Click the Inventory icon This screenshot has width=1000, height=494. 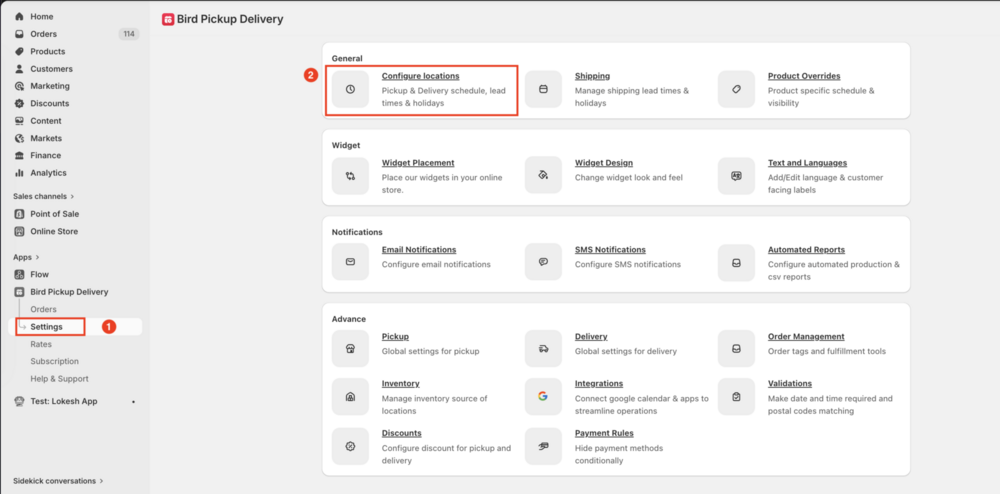tap(350, 396)
